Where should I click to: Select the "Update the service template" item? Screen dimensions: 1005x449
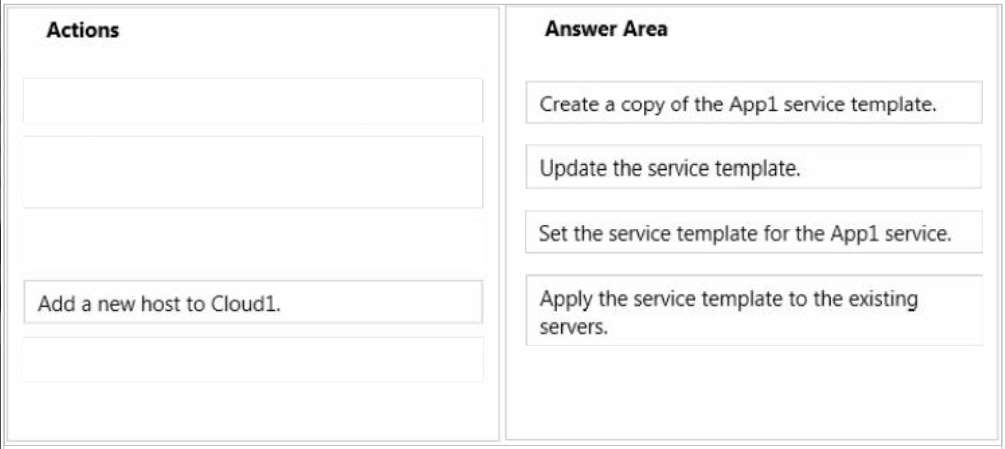click(754, 167)
